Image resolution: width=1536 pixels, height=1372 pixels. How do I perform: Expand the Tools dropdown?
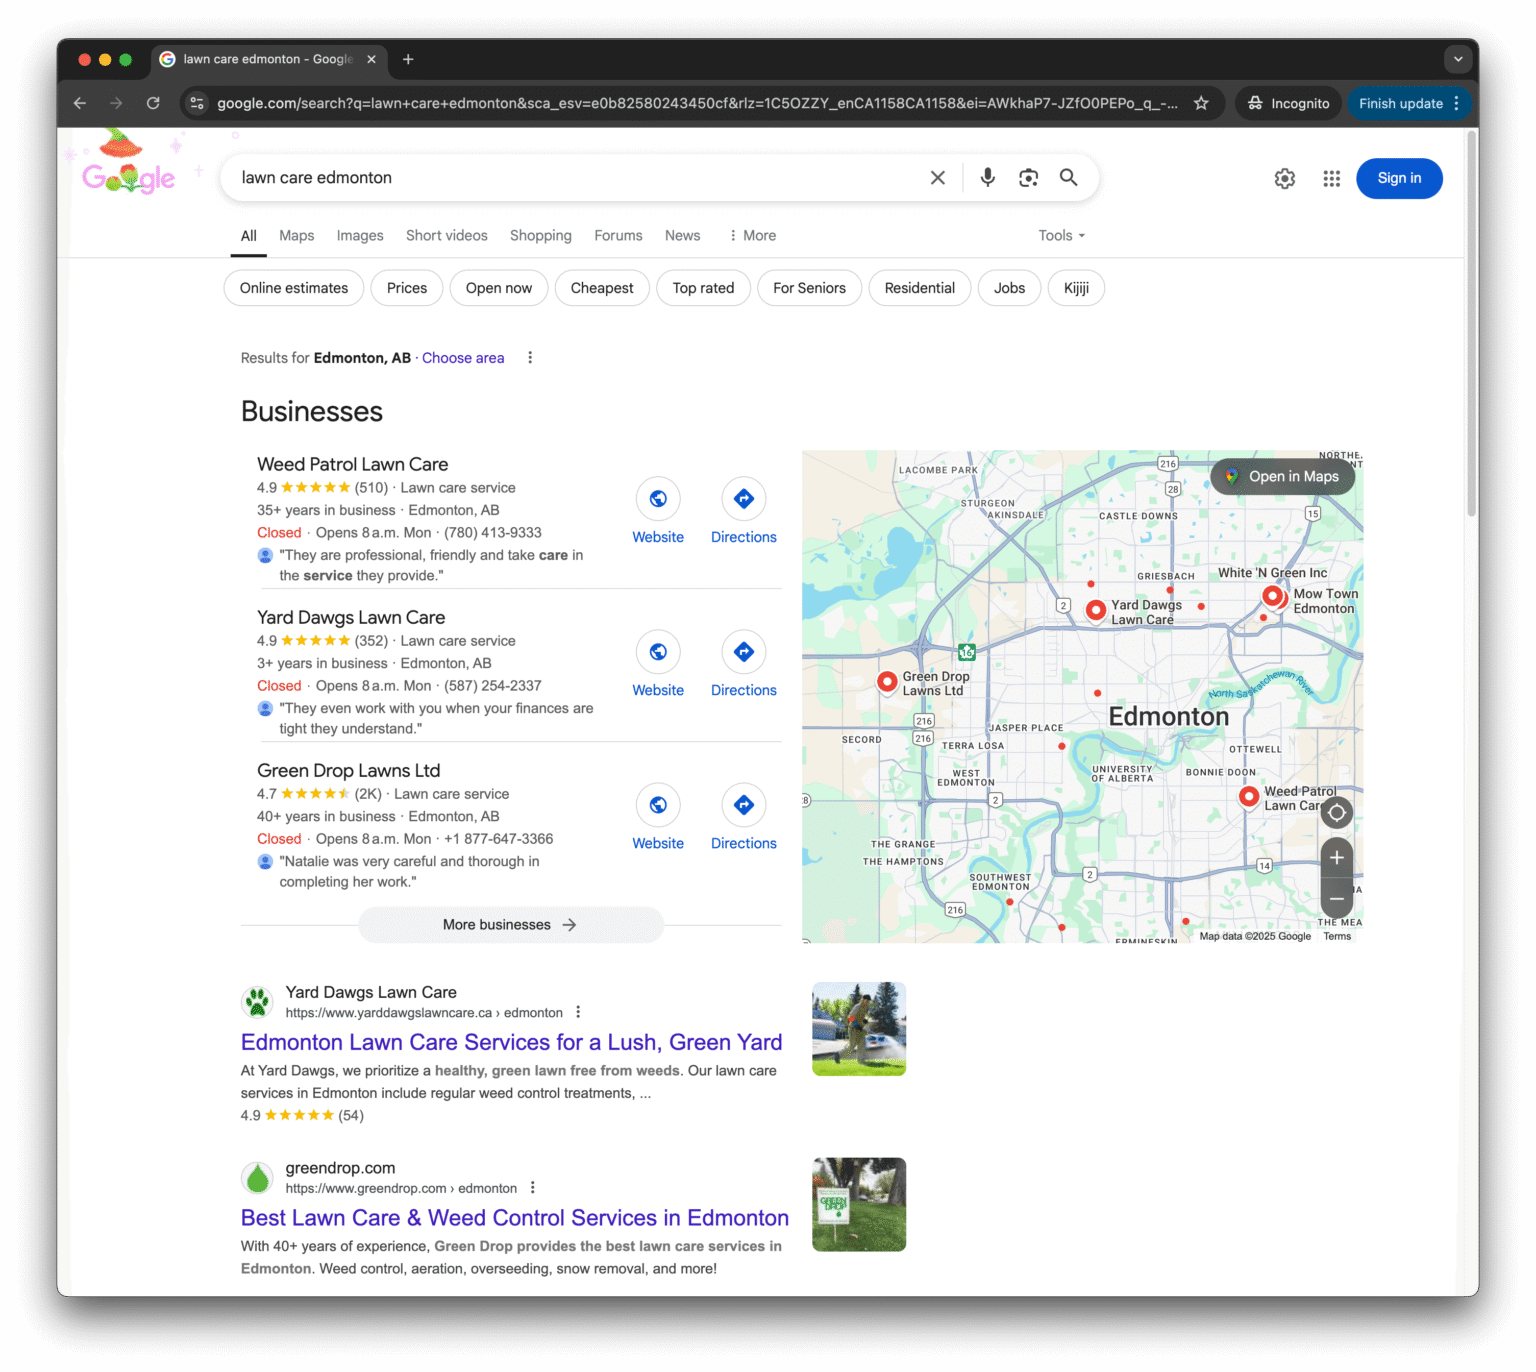pyautogui.click(x=1061, y=235)
